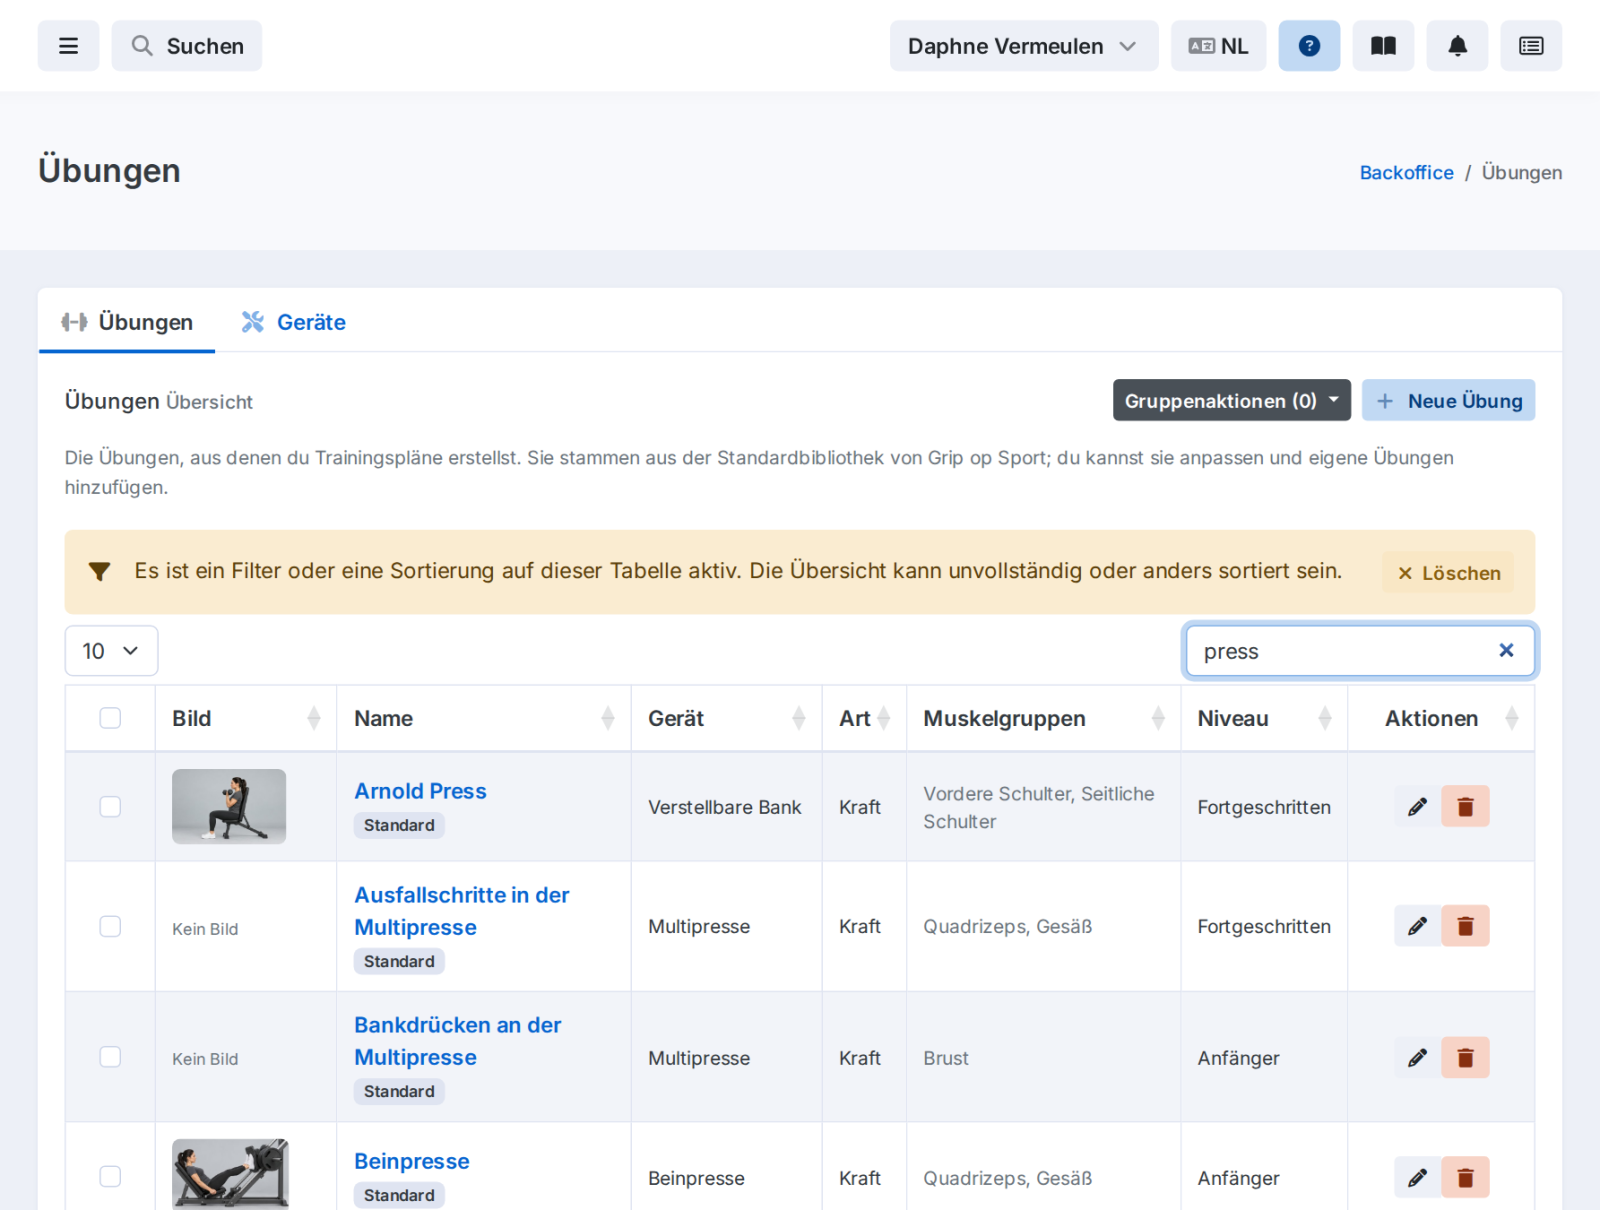Switch to the Geräte tab

click(x=293, y=322)
